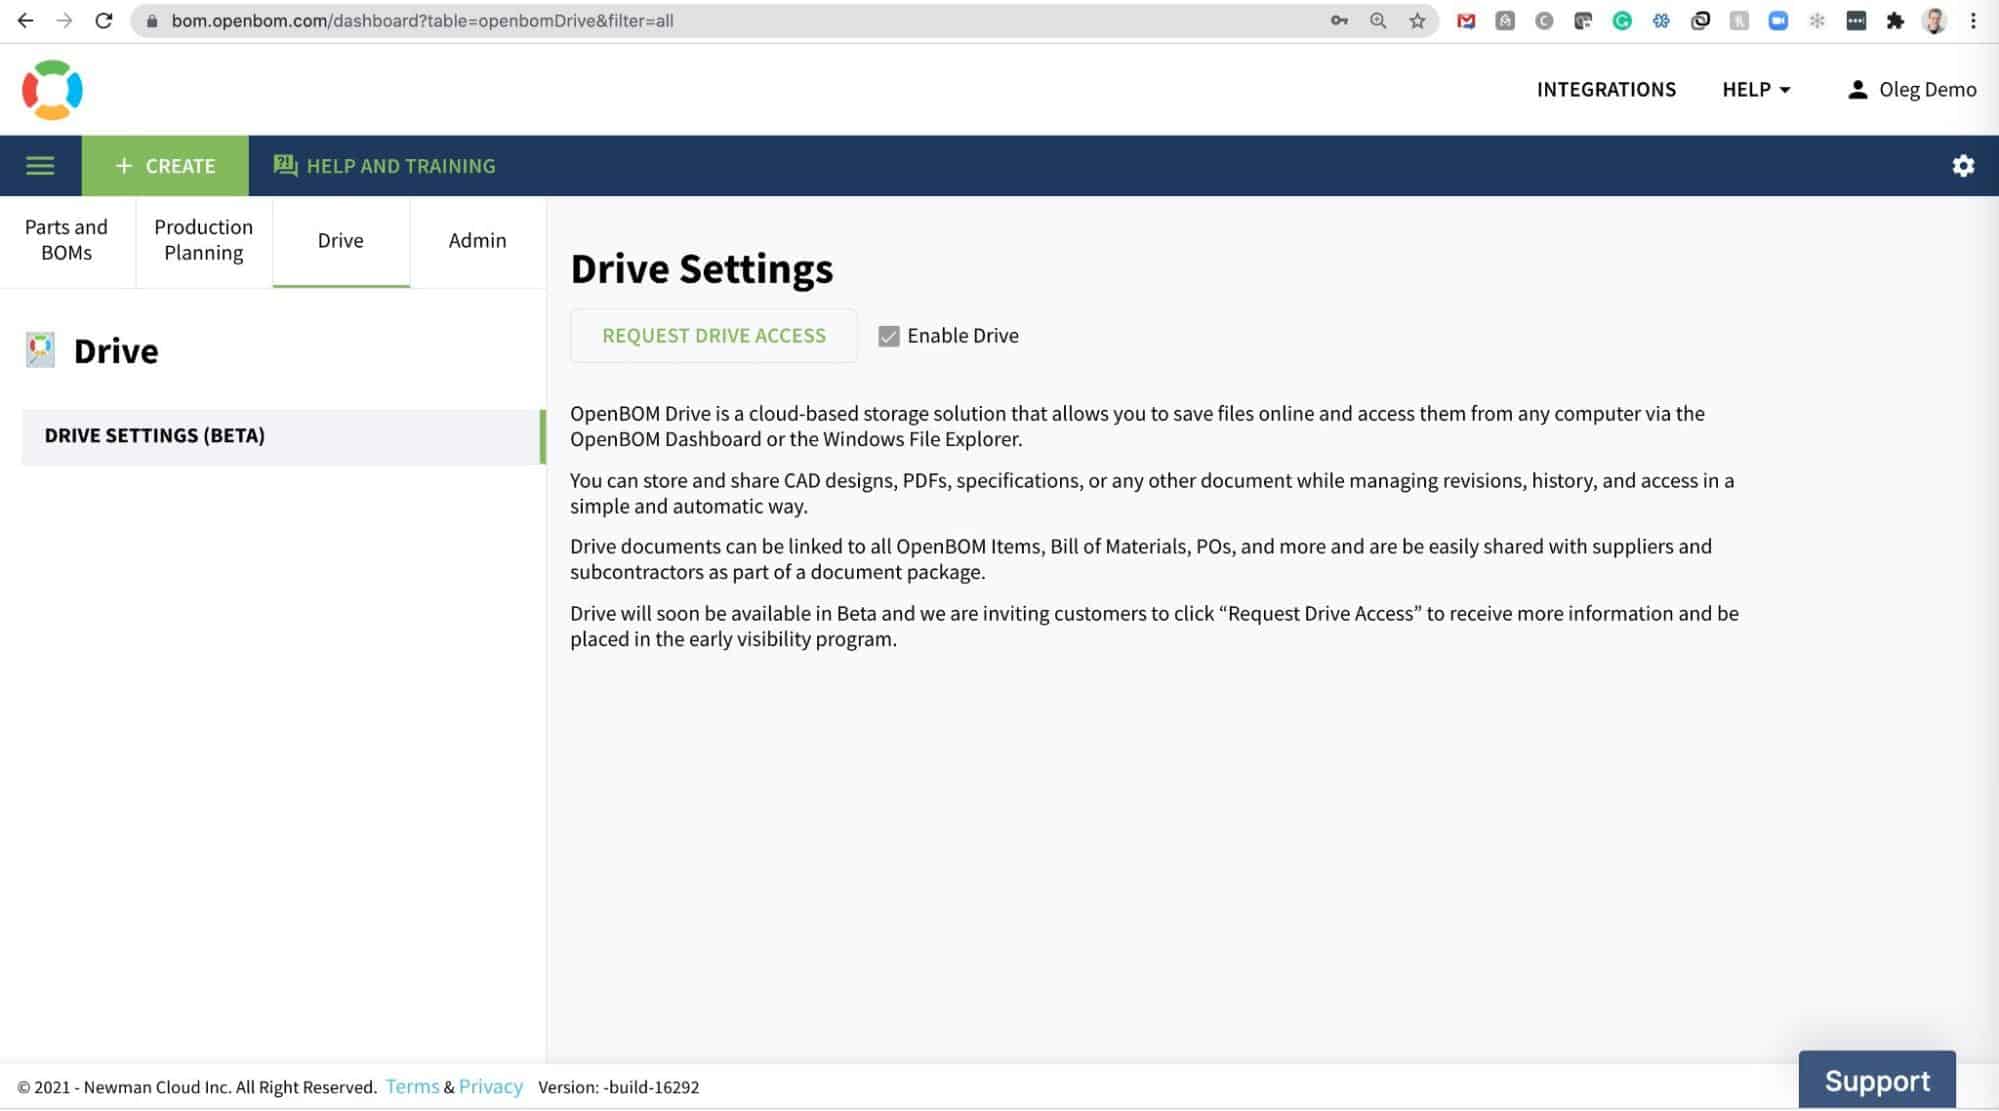Click the browser address bar URL
1999x1111 pixels.
[x=423, y=20]
